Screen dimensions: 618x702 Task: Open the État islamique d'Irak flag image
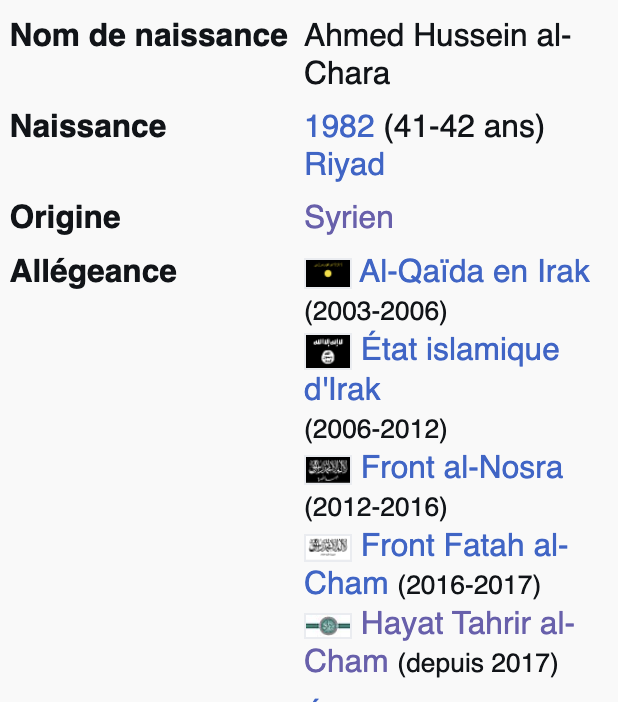pos(328,351)
